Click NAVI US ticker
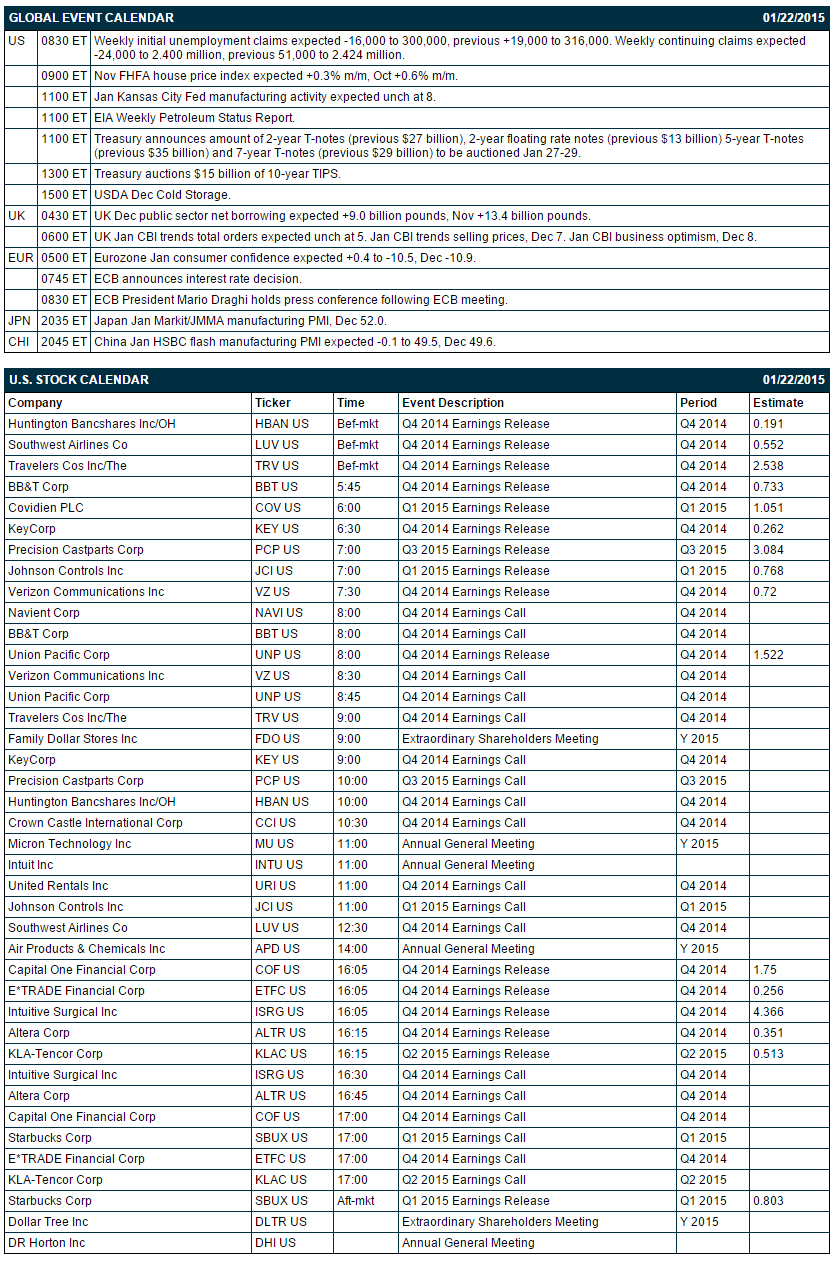Screen dimensions: 834x1262 click(x=279, y=613)
